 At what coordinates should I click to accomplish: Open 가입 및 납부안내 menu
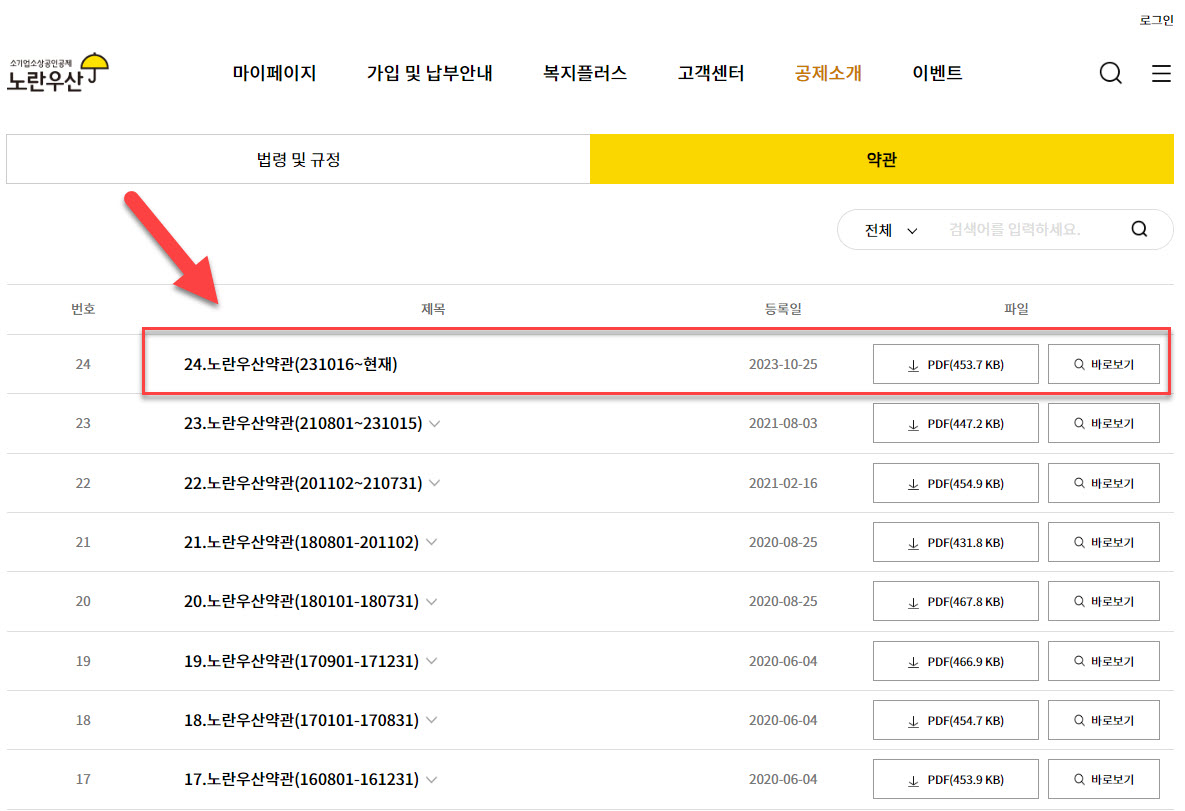pos(429,73)
